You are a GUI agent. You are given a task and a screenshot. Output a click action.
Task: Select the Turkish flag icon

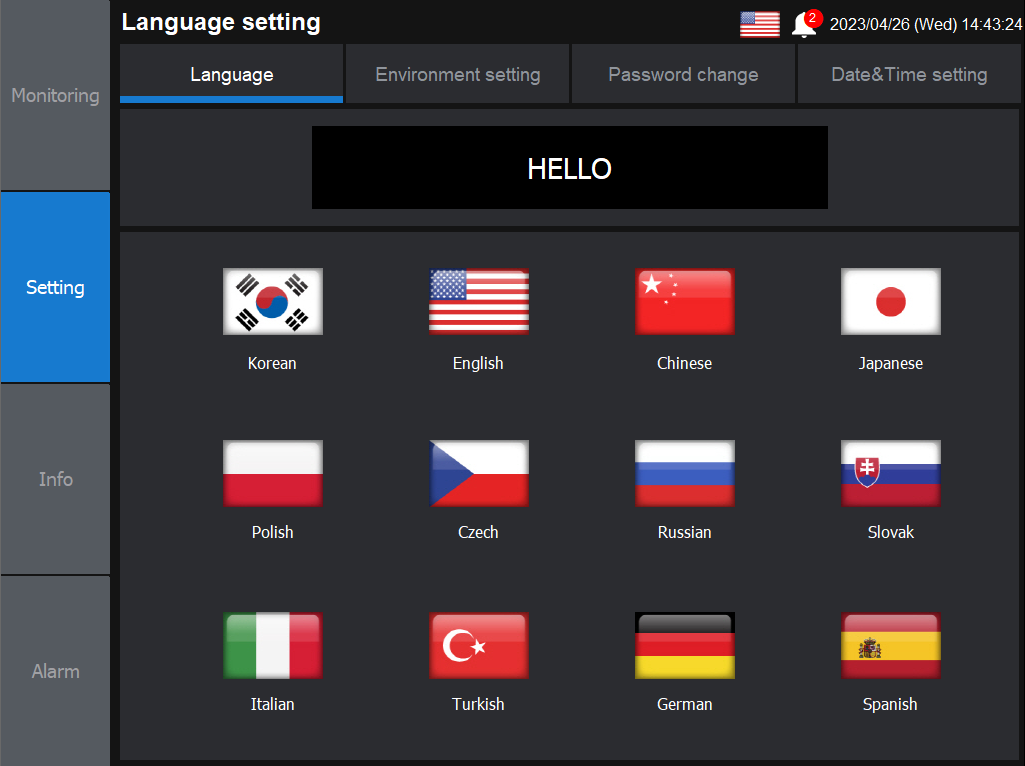point(478,645)
